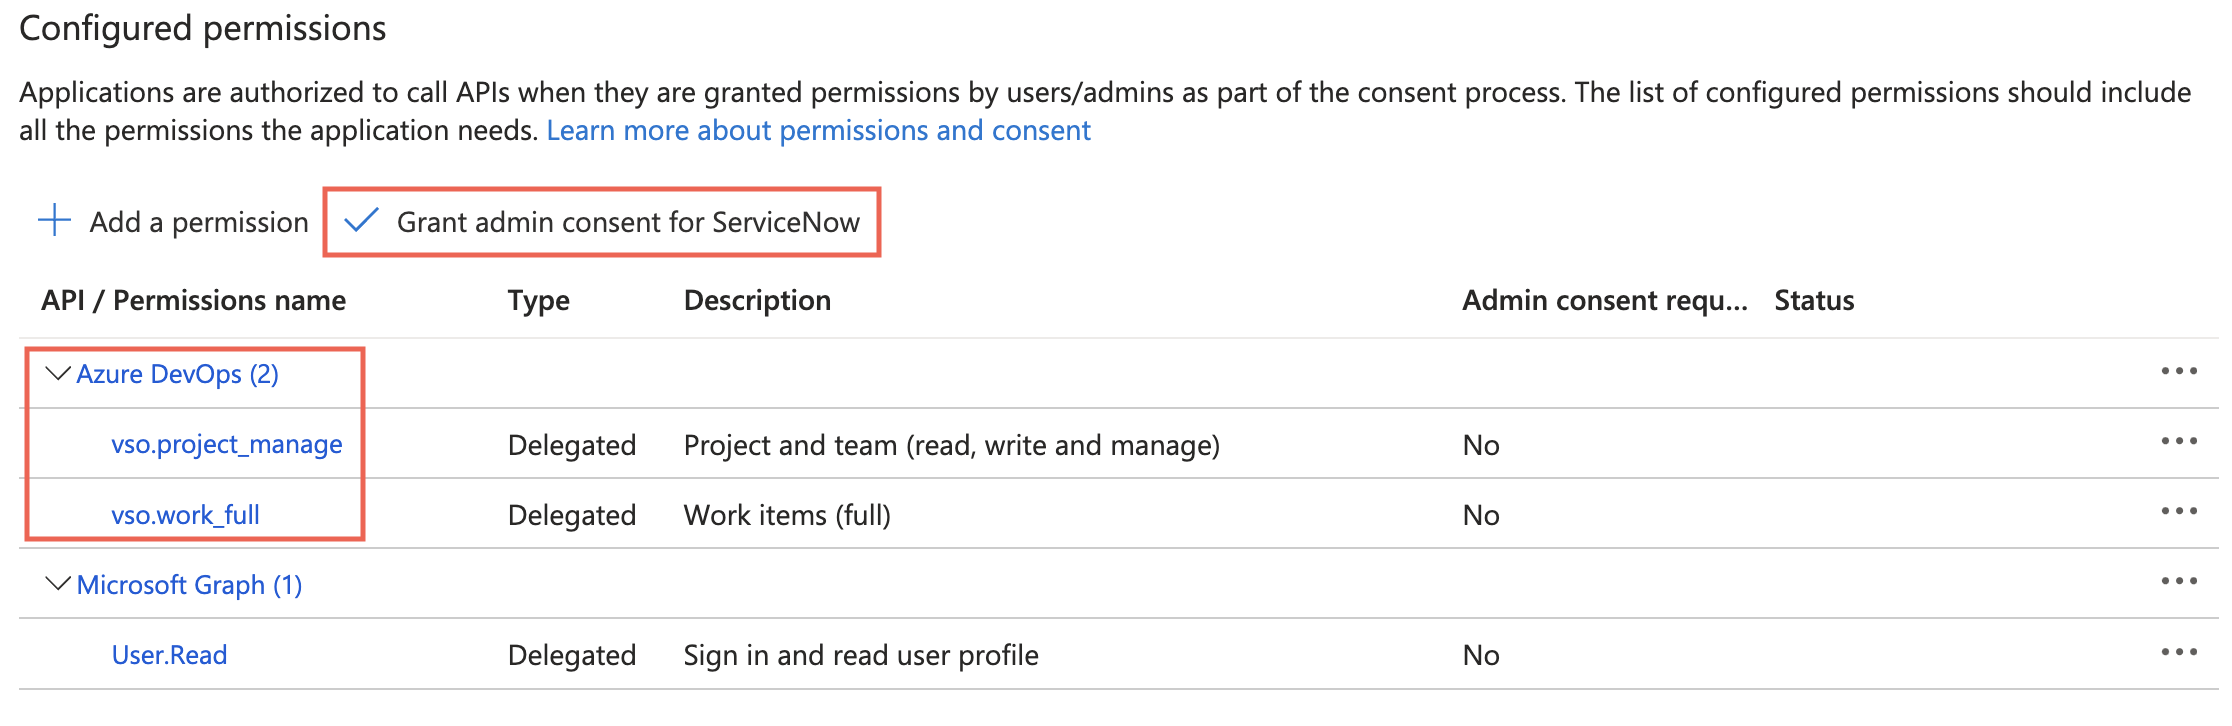Viewport: 2232px width, 726px height.
Task: Click the Admin consent requ... column header
Action: tap(1605, 301)
